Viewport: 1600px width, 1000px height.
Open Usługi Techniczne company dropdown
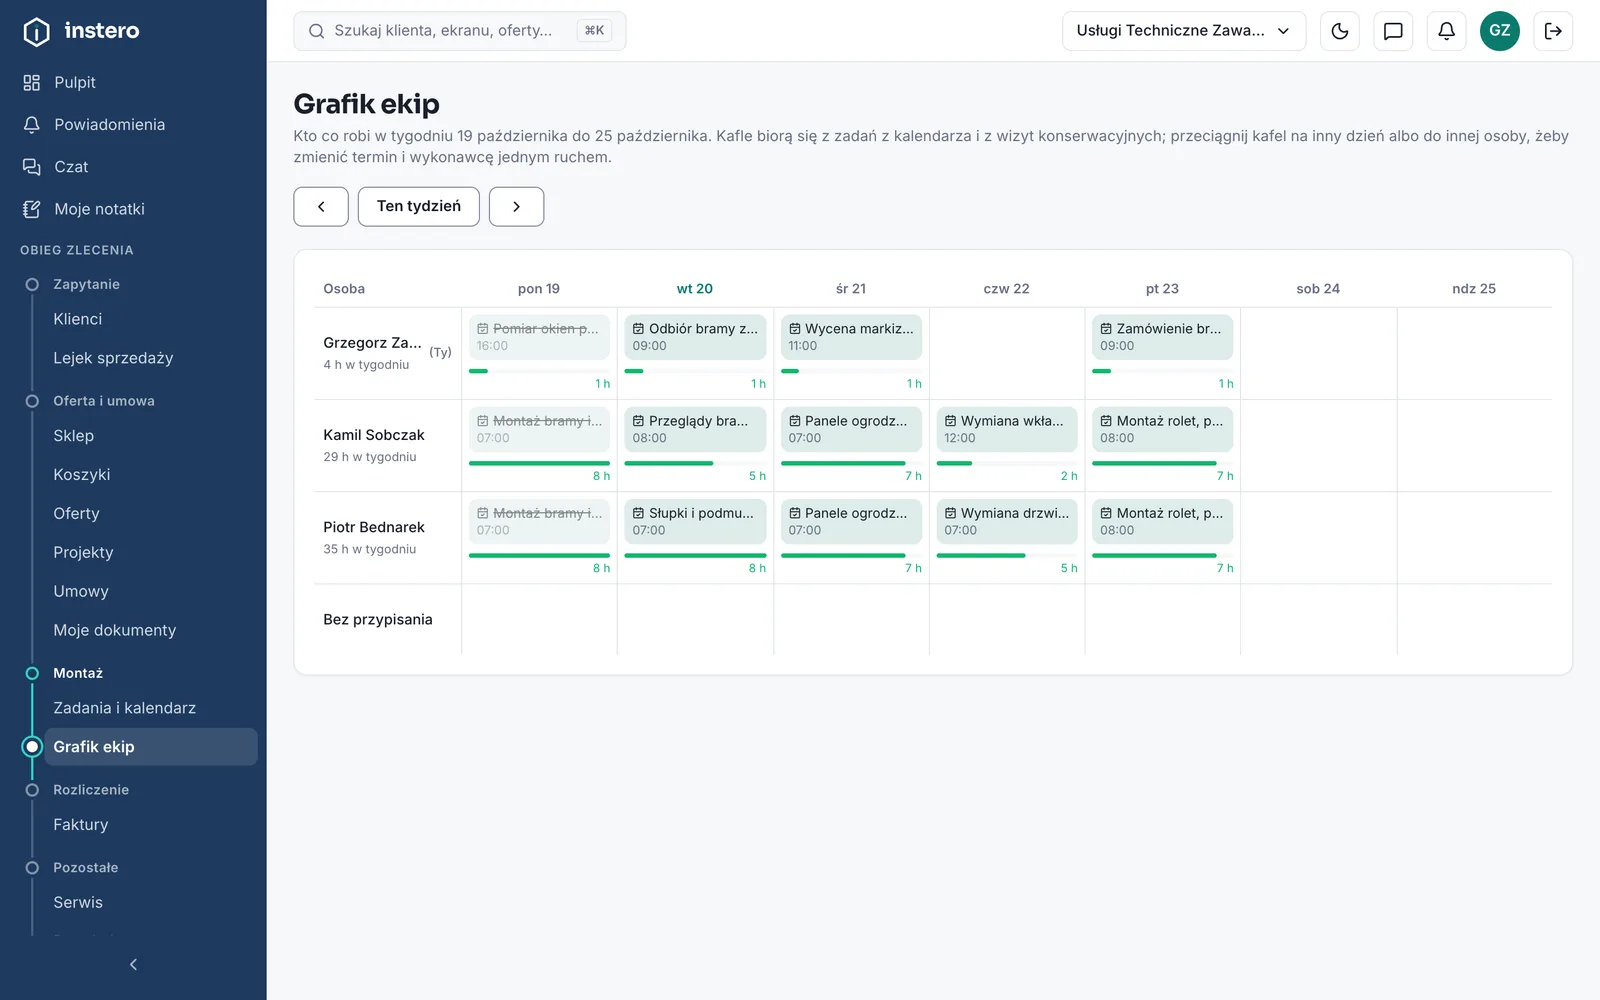tap(1184, 31)
